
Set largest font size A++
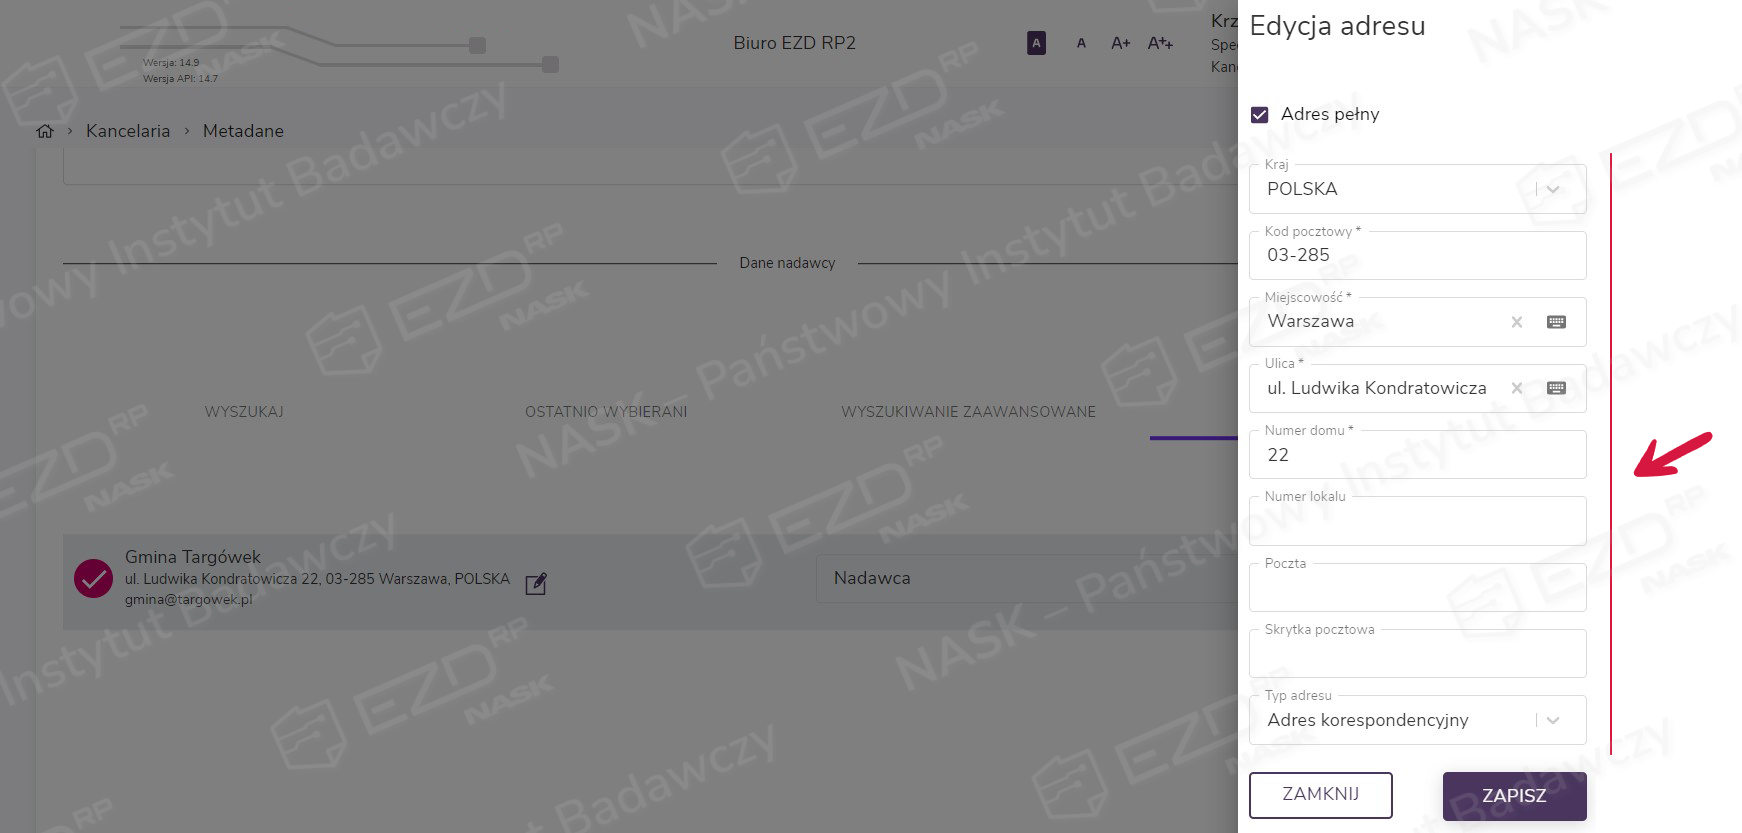click(x=1160, y=43)
